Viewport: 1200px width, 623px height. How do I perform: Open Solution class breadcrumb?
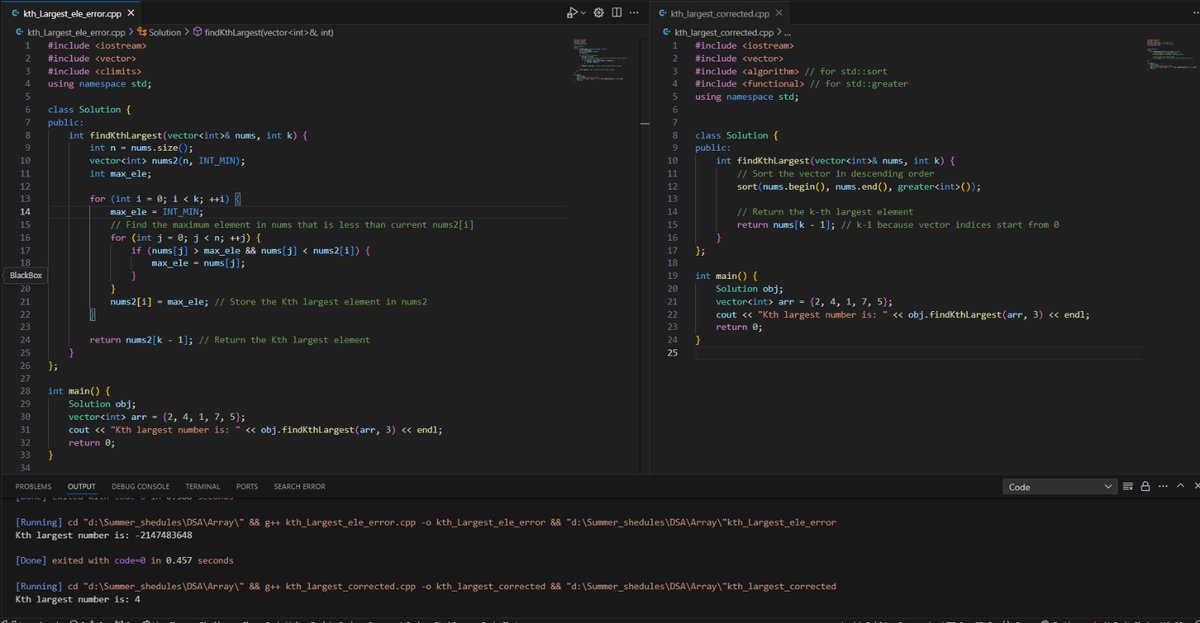click(159, 32)
